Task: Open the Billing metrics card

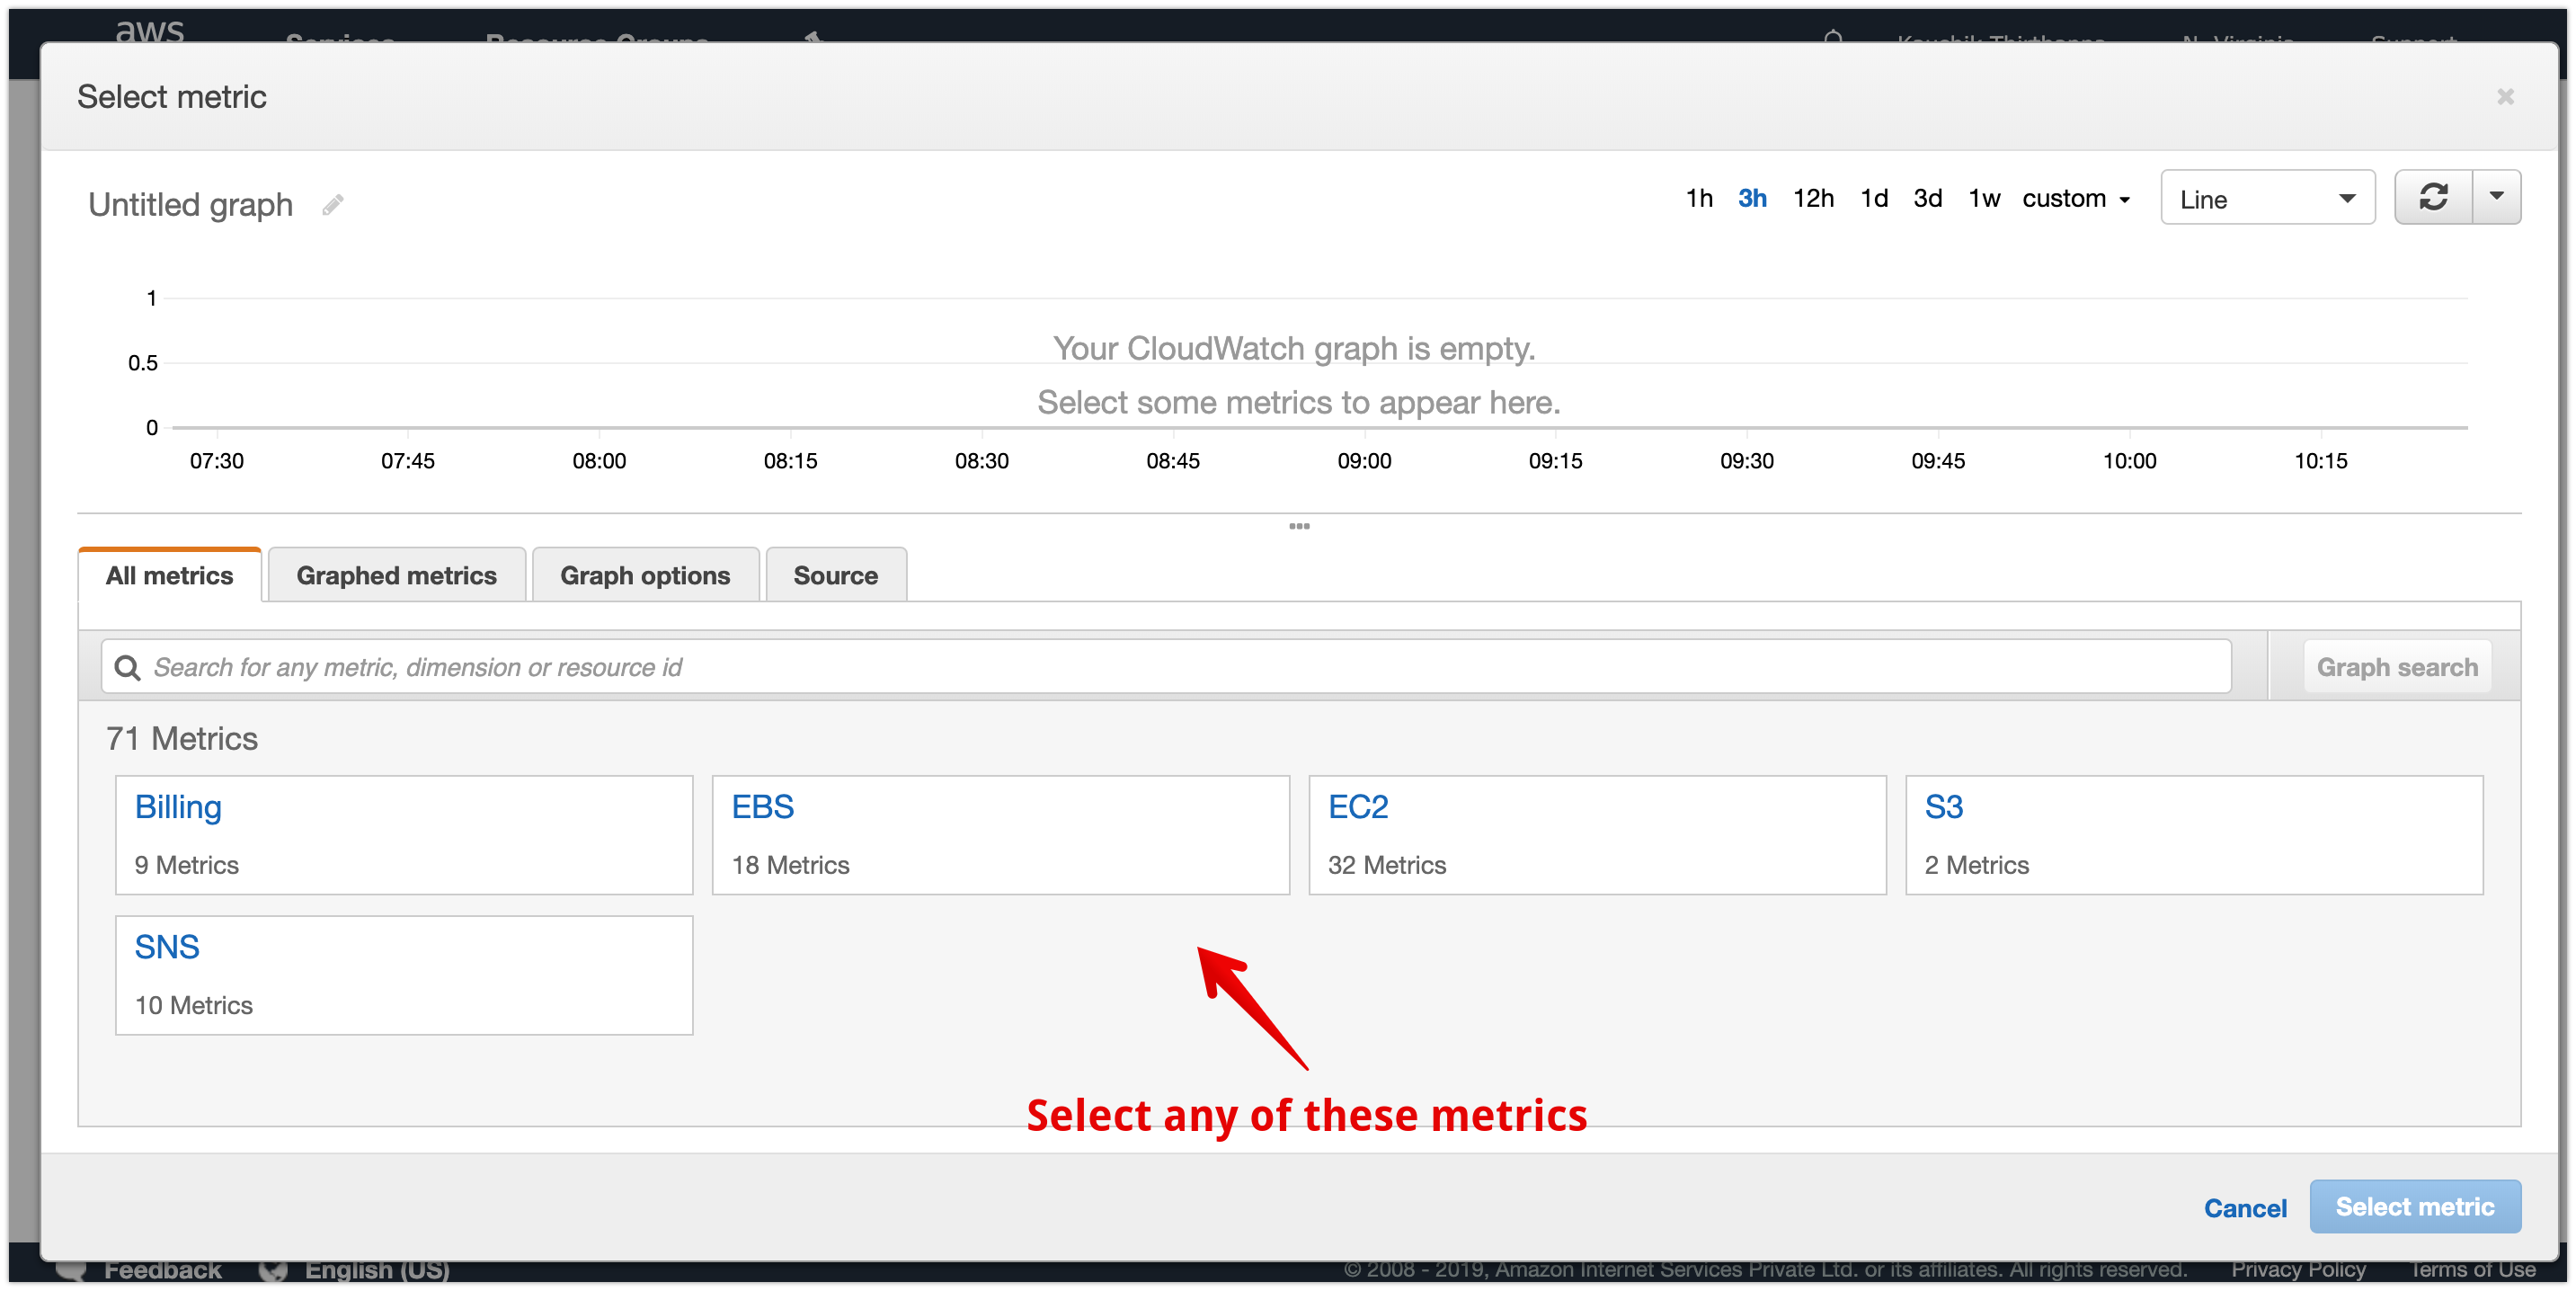Action: 178,807
